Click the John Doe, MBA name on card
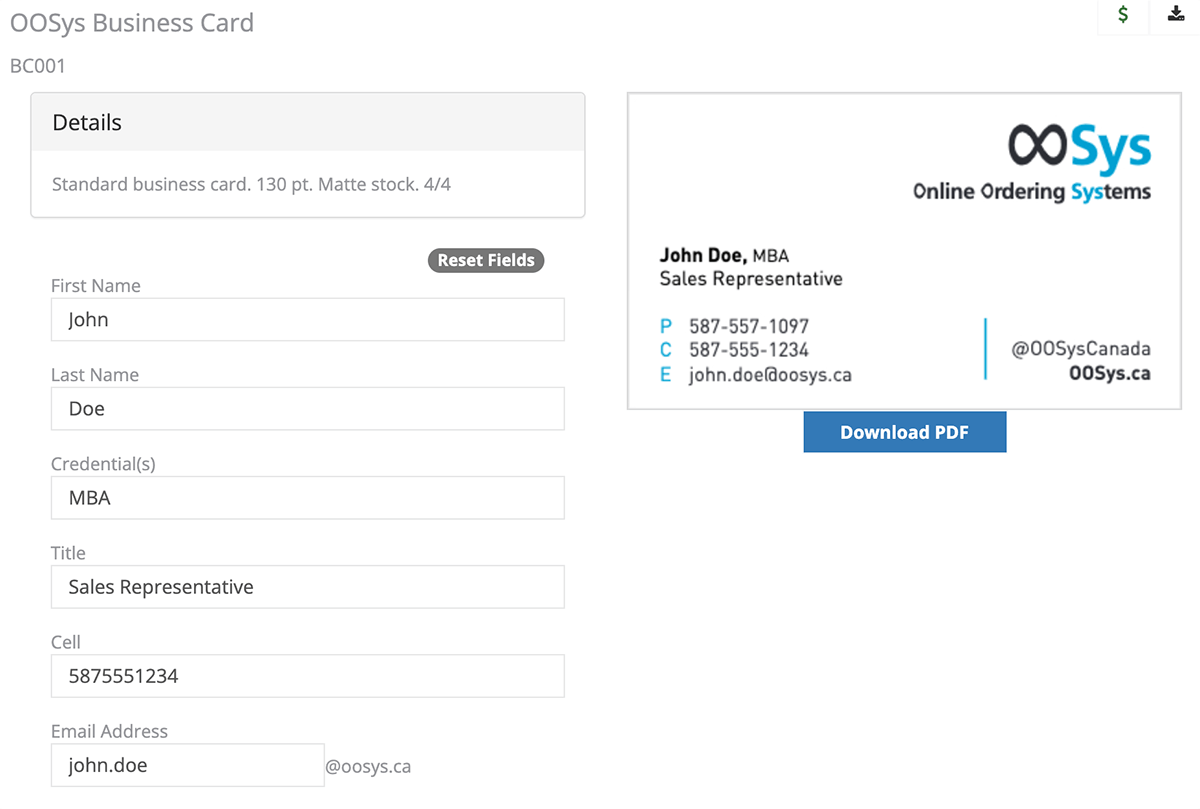This screenshot has height=809, width=1200. pos(724,256)
